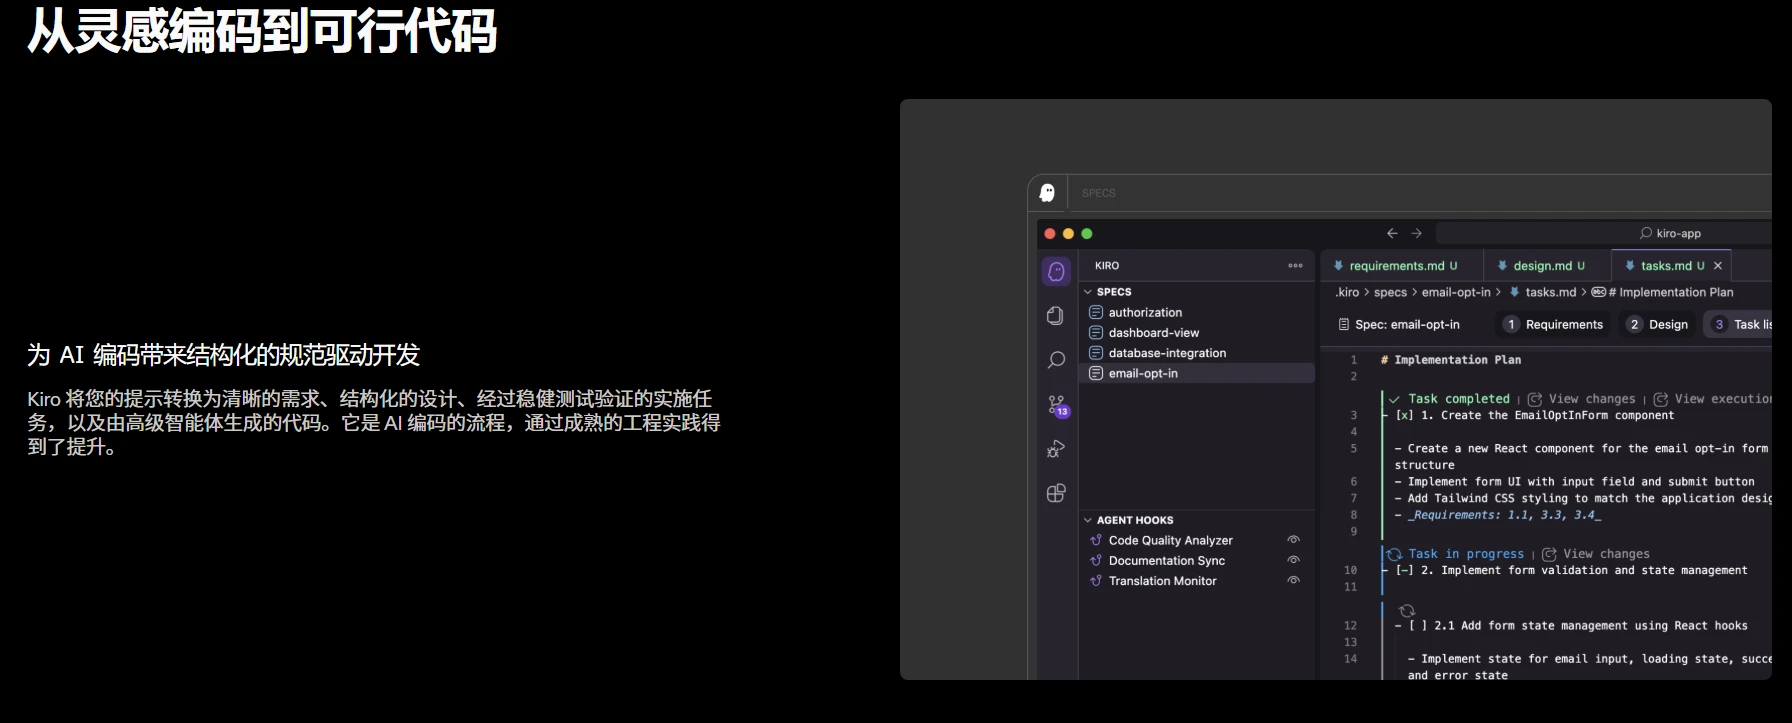Click the Spec: email-opt-in document icon
This screenshot has height=723, width=1792.
click(1344, 324)
